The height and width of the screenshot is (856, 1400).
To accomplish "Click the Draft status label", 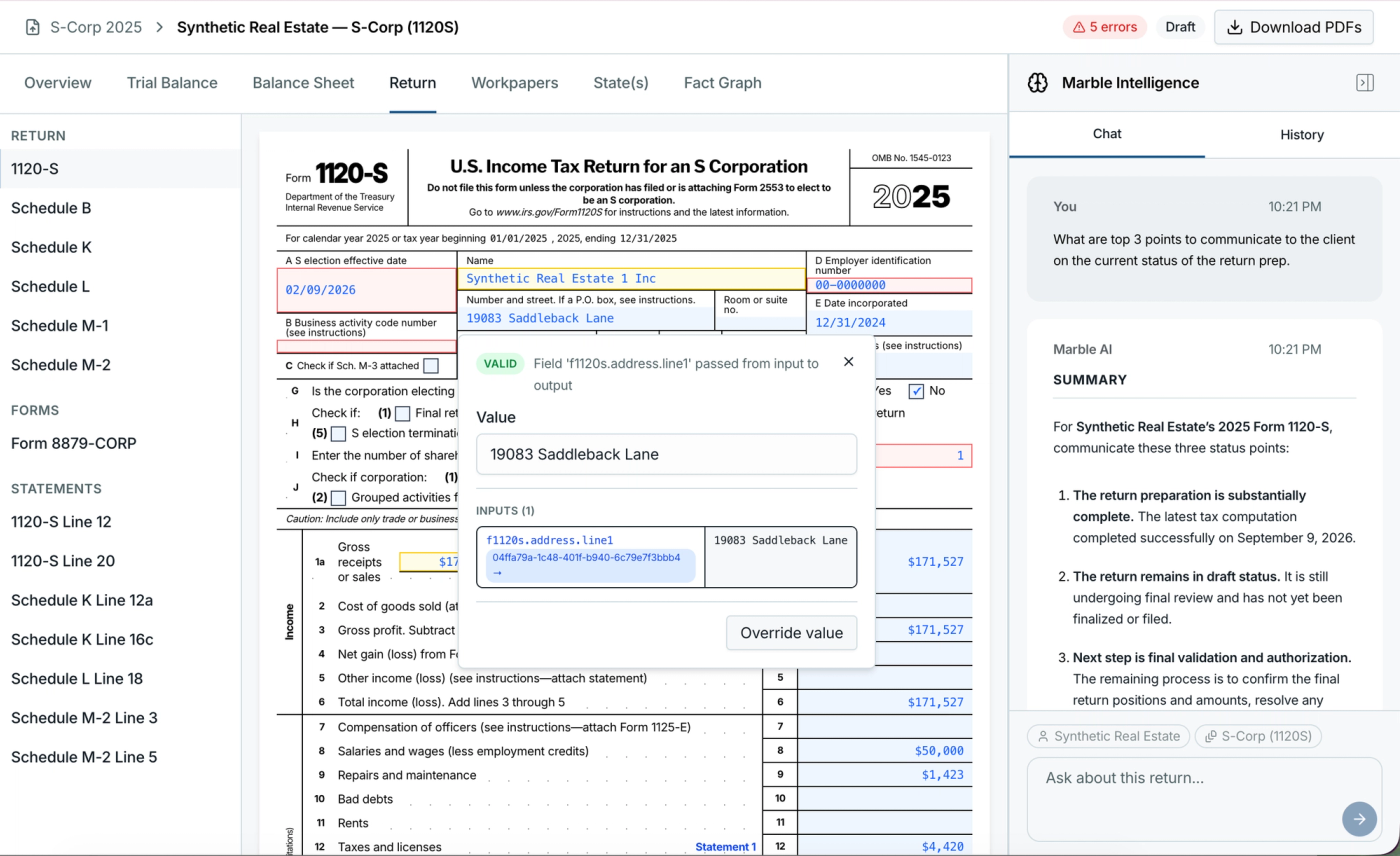I will click(x=1180, y=27).
